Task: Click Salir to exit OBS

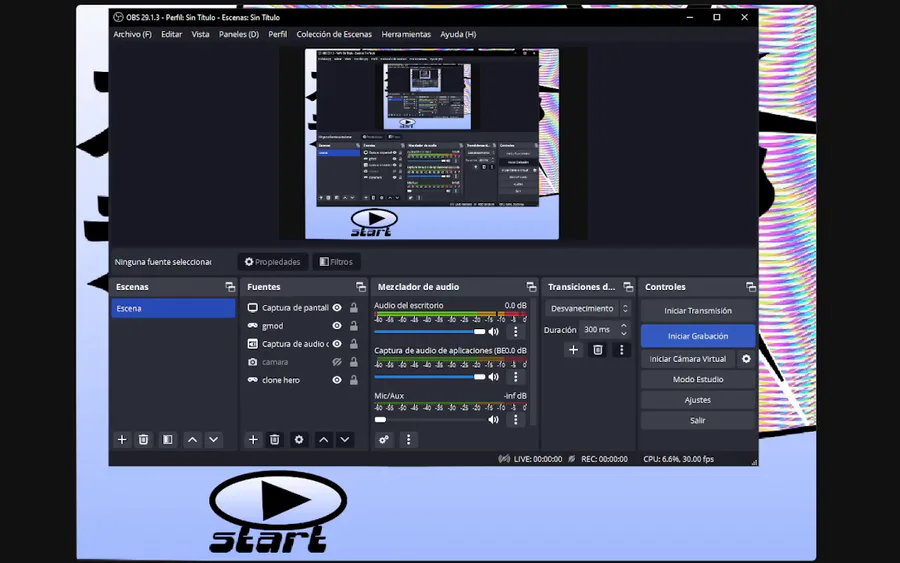Action: click(x=698, y=420)
